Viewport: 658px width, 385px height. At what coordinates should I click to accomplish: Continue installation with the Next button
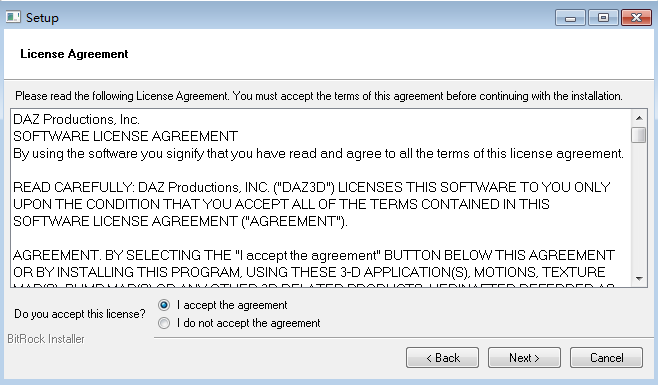(x=524, y=358)
